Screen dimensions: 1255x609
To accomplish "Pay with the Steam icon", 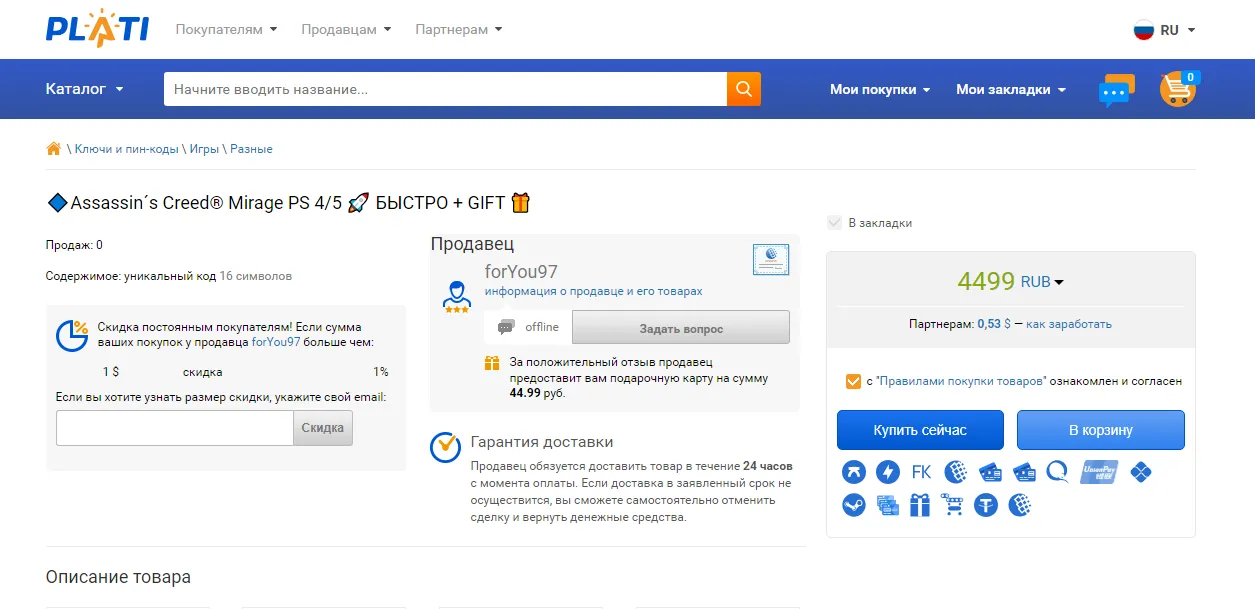I will pyautogui.click(x=853, y=505).
